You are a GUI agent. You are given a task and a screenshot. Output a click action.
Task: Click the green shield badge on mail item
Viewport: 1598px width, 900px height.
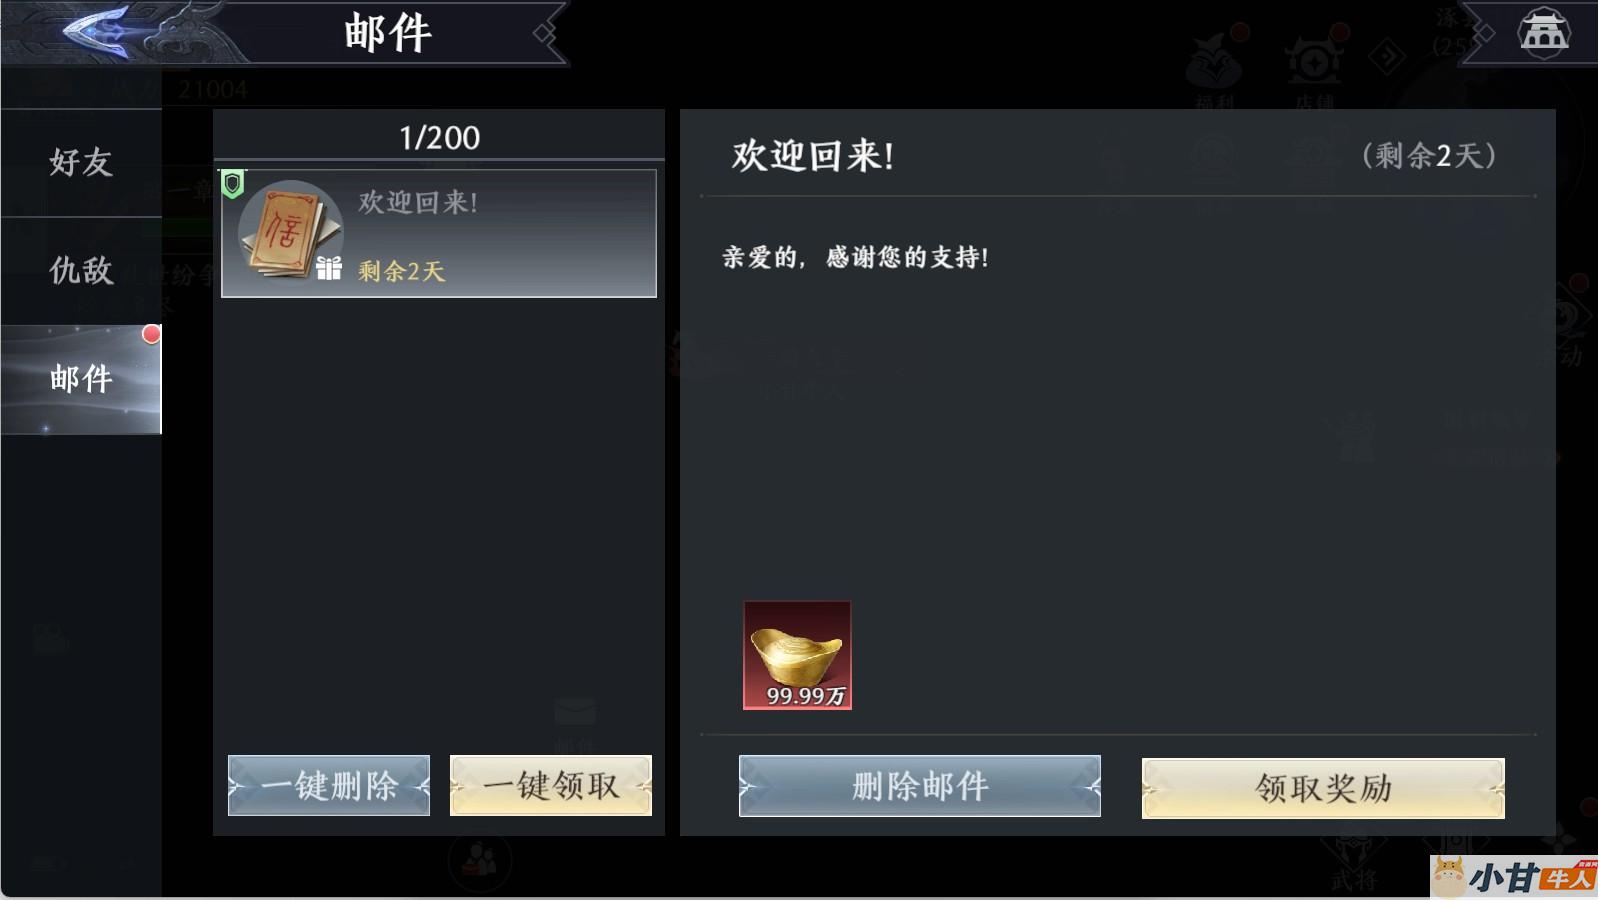(x=233, y=184)
